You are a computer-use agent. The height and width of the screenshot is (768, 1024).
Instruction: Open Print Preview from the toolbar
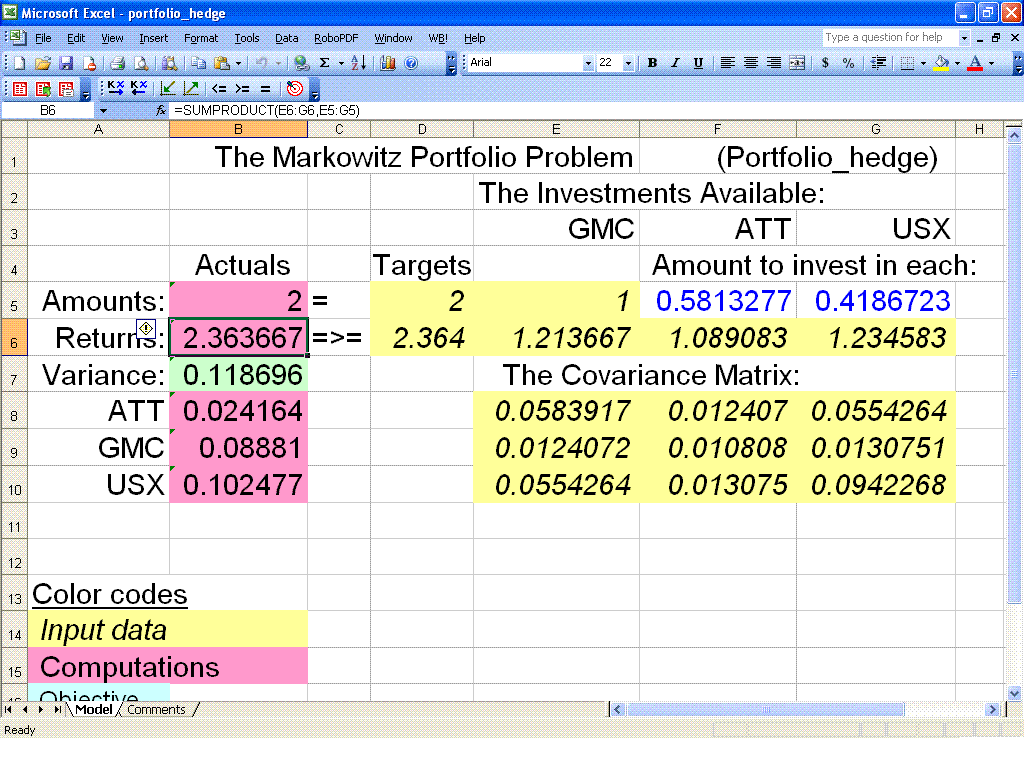tap(141, 63)
